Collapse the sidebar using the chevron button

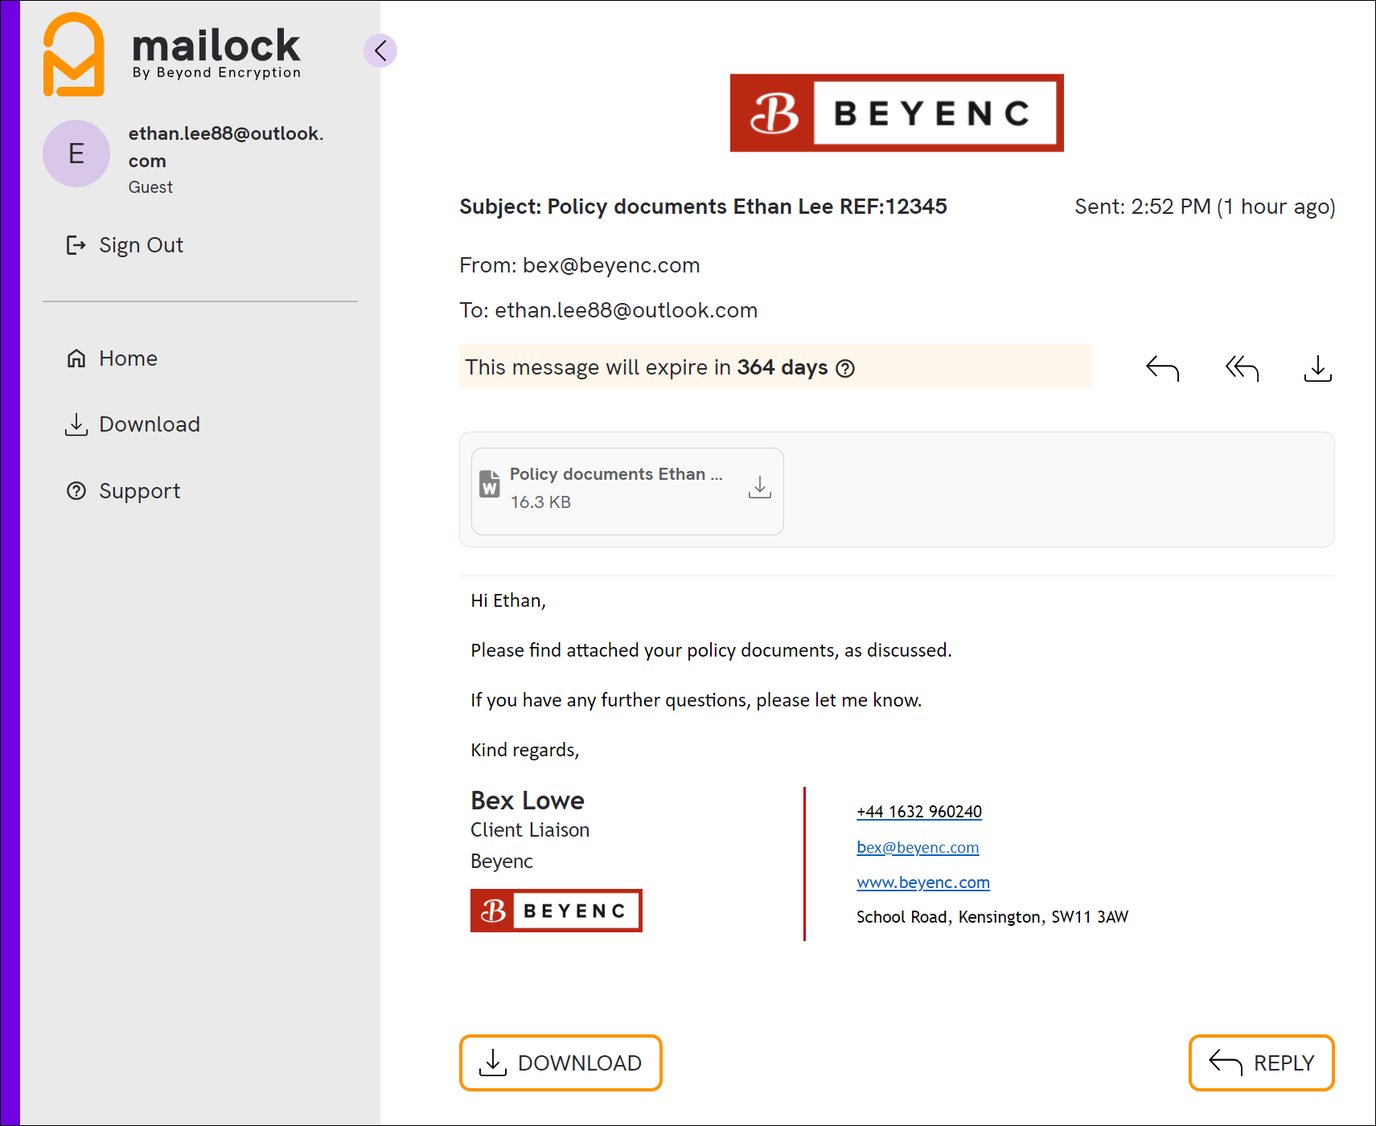(380, 50)
